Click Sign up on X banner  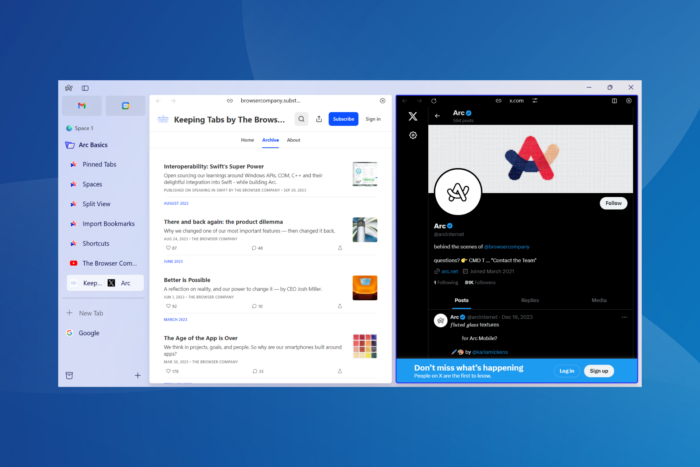click(x=599, y=371)
